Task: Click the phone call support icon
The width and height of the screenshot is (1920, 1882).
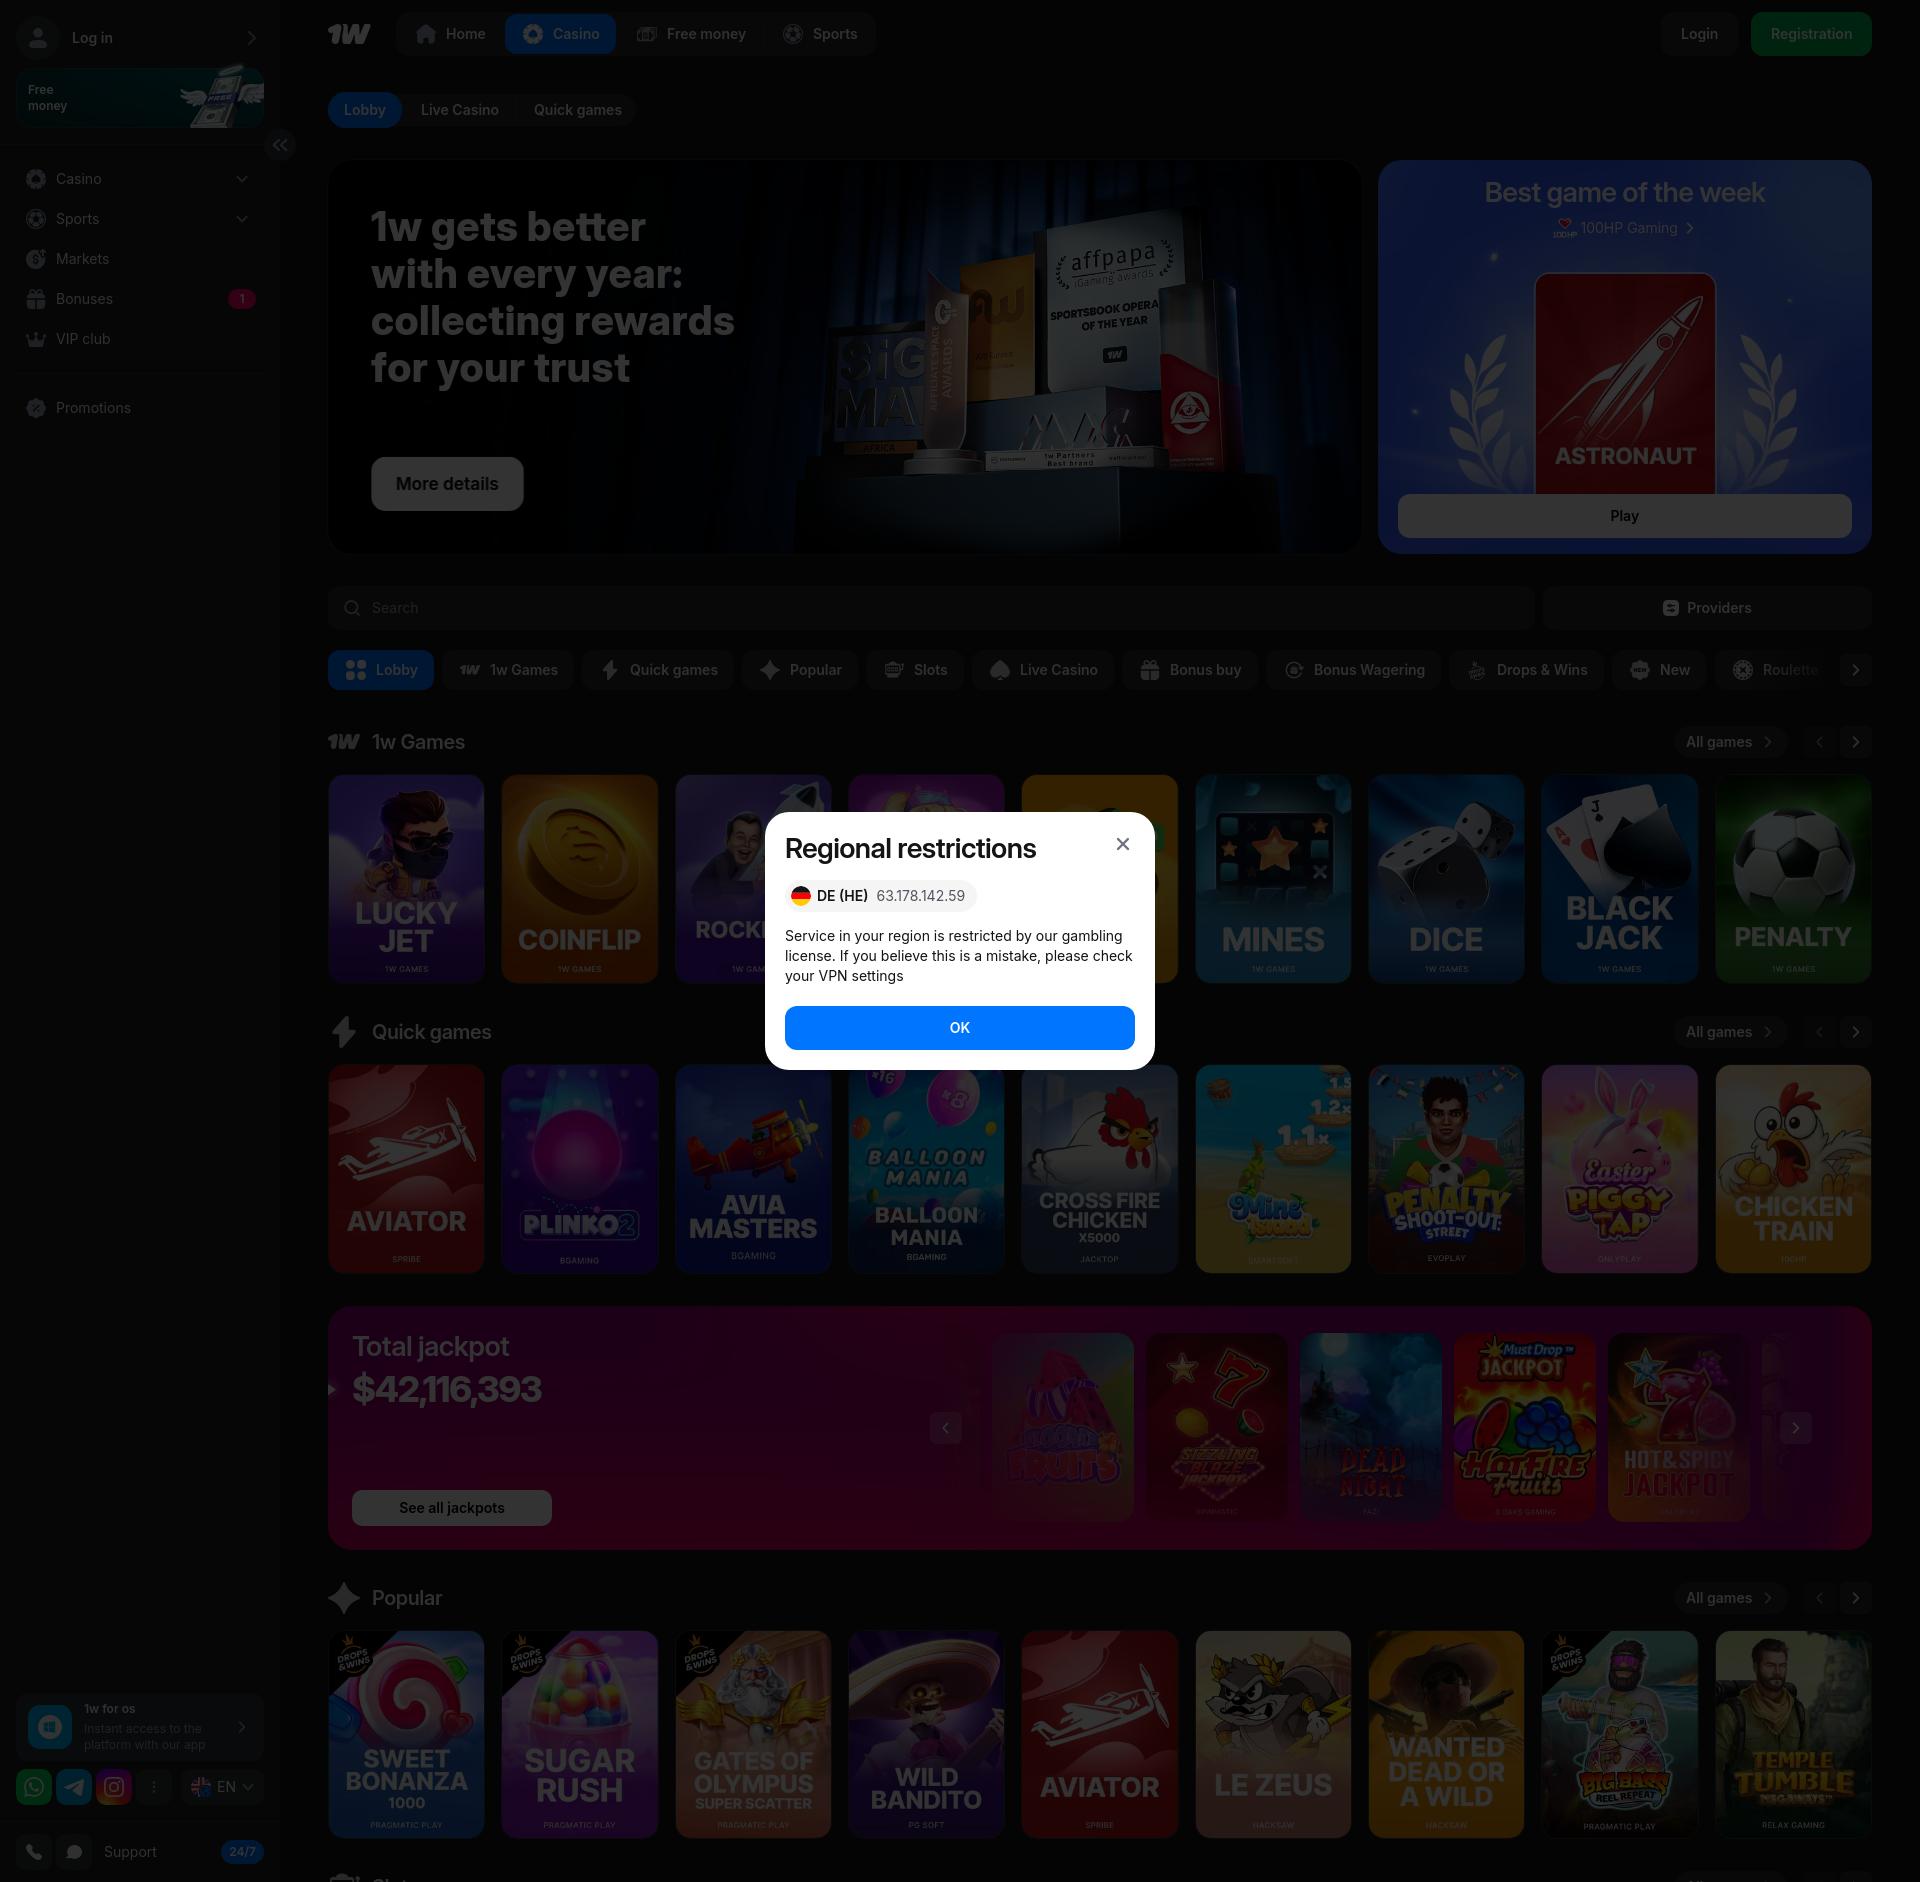Action: click(34, 1852)
